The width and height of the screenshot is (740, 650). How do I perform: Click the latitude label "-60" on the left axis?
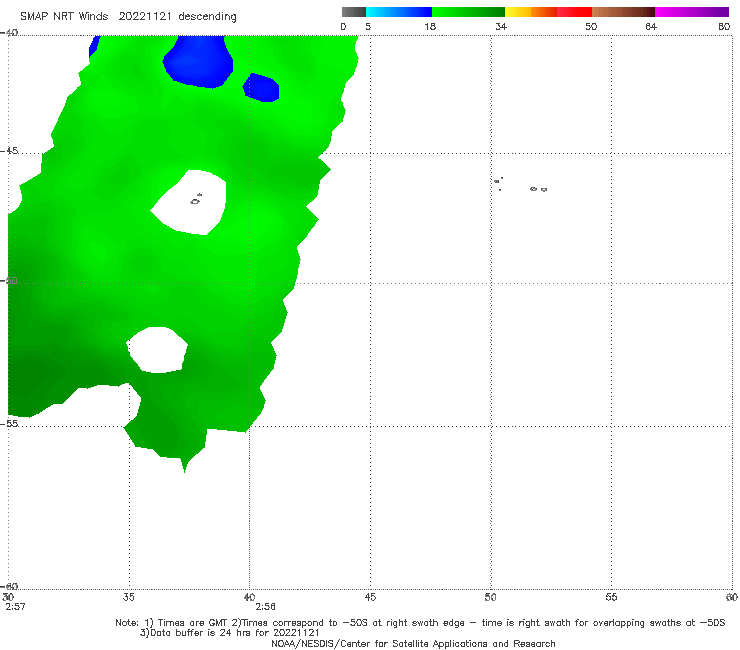pos(9,586)
